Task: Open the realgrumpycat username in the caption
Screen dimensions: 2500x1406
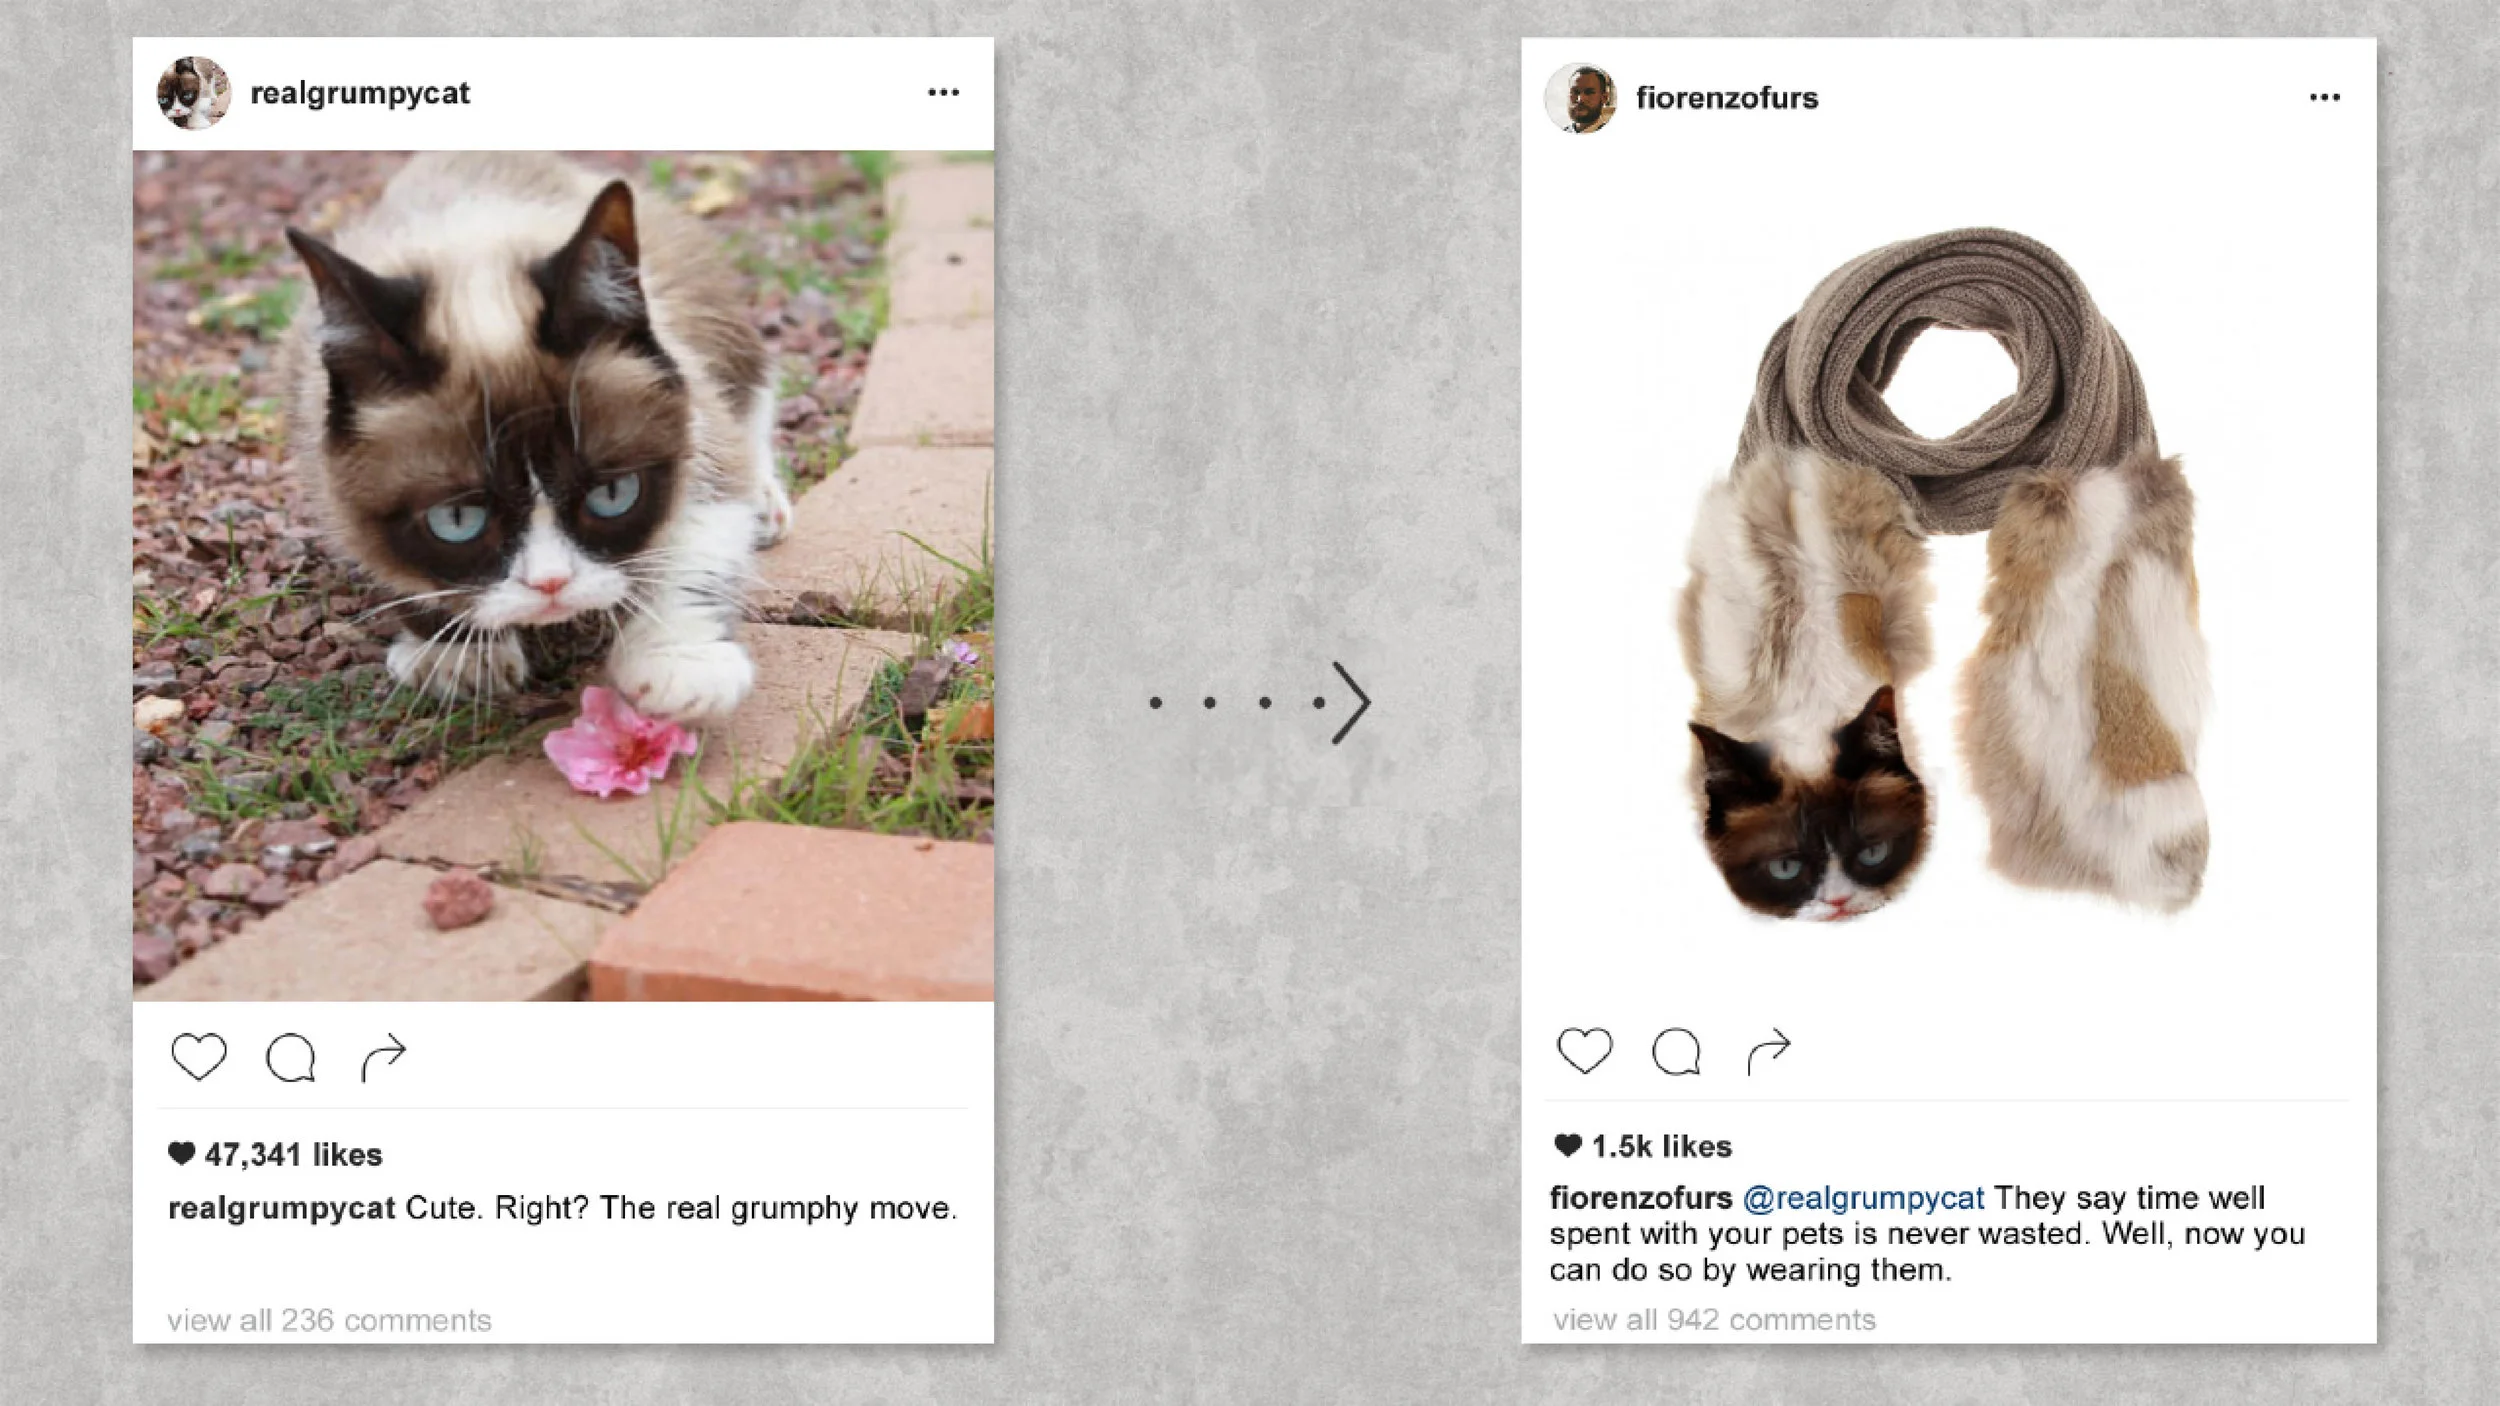Action: [x=282, y=1208]
